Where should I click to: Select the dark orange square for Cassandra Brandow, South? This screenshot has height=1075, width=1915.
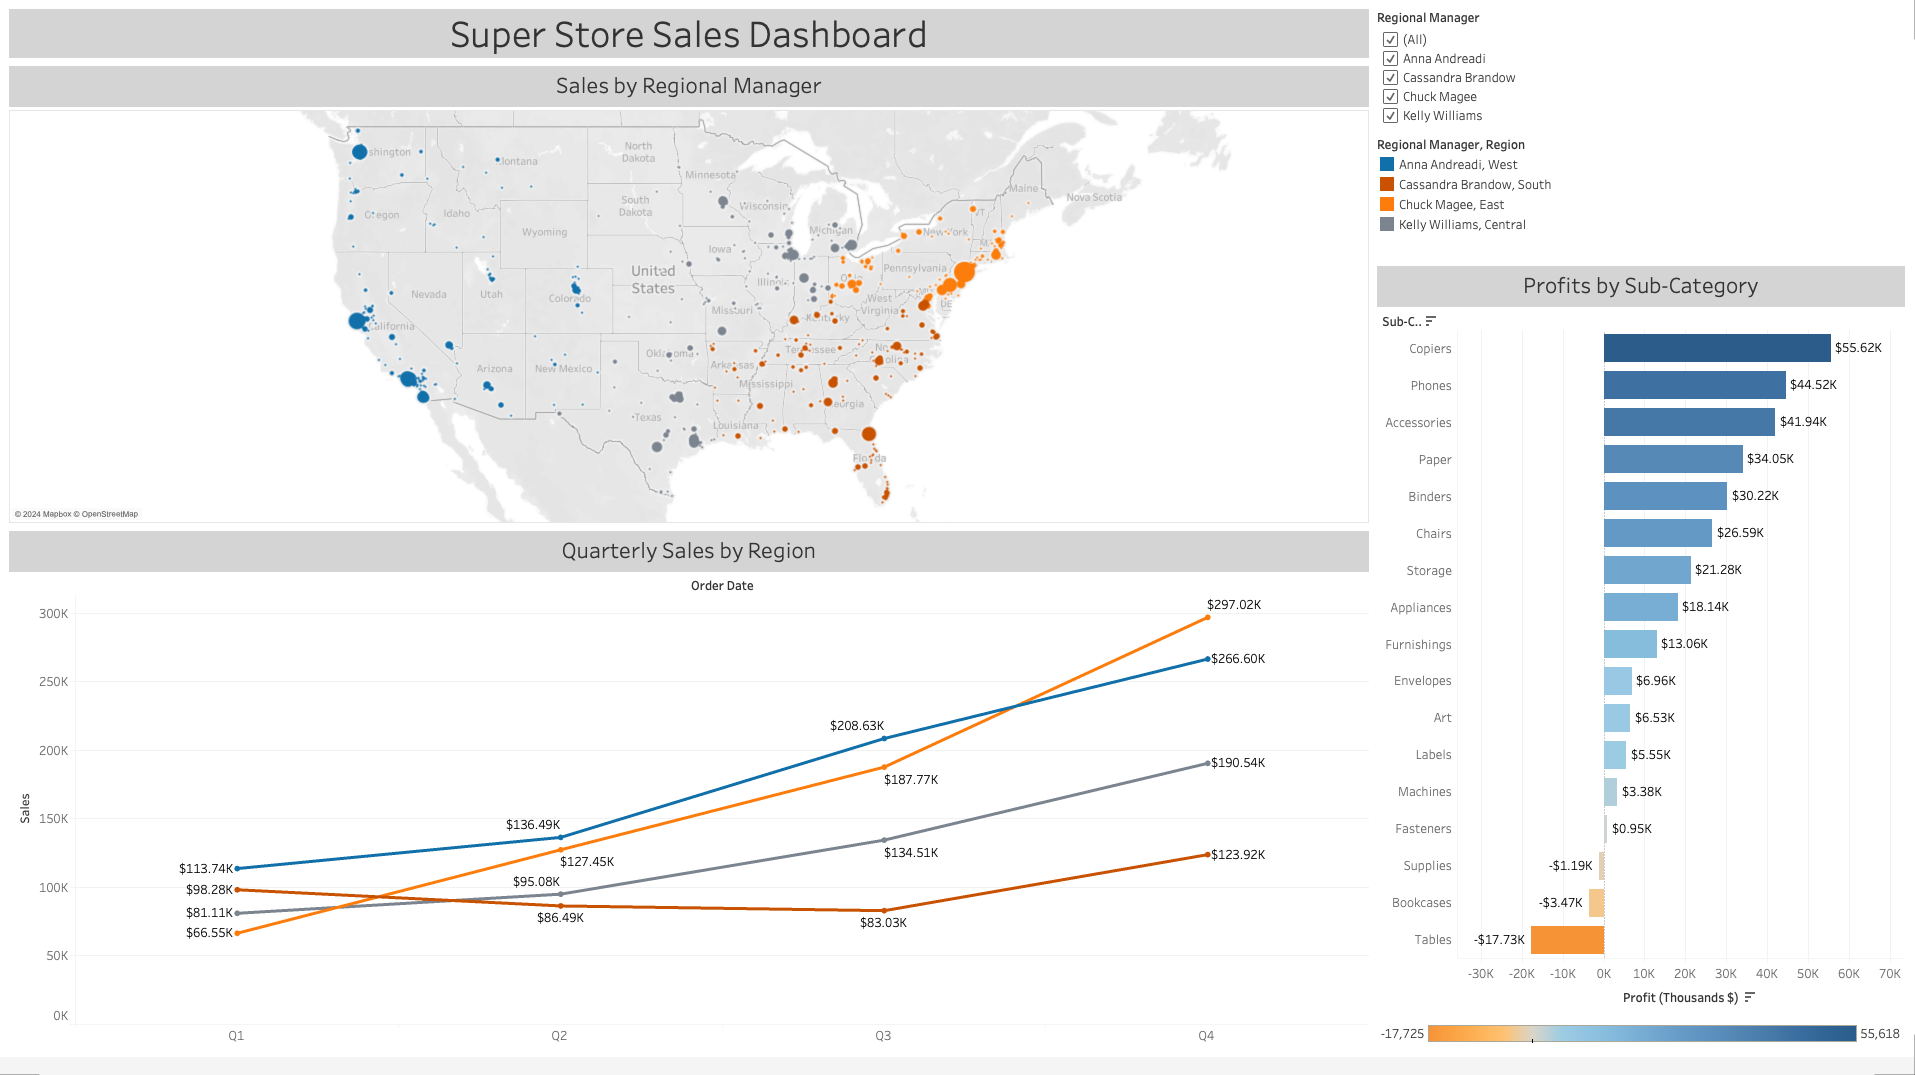1387,184
